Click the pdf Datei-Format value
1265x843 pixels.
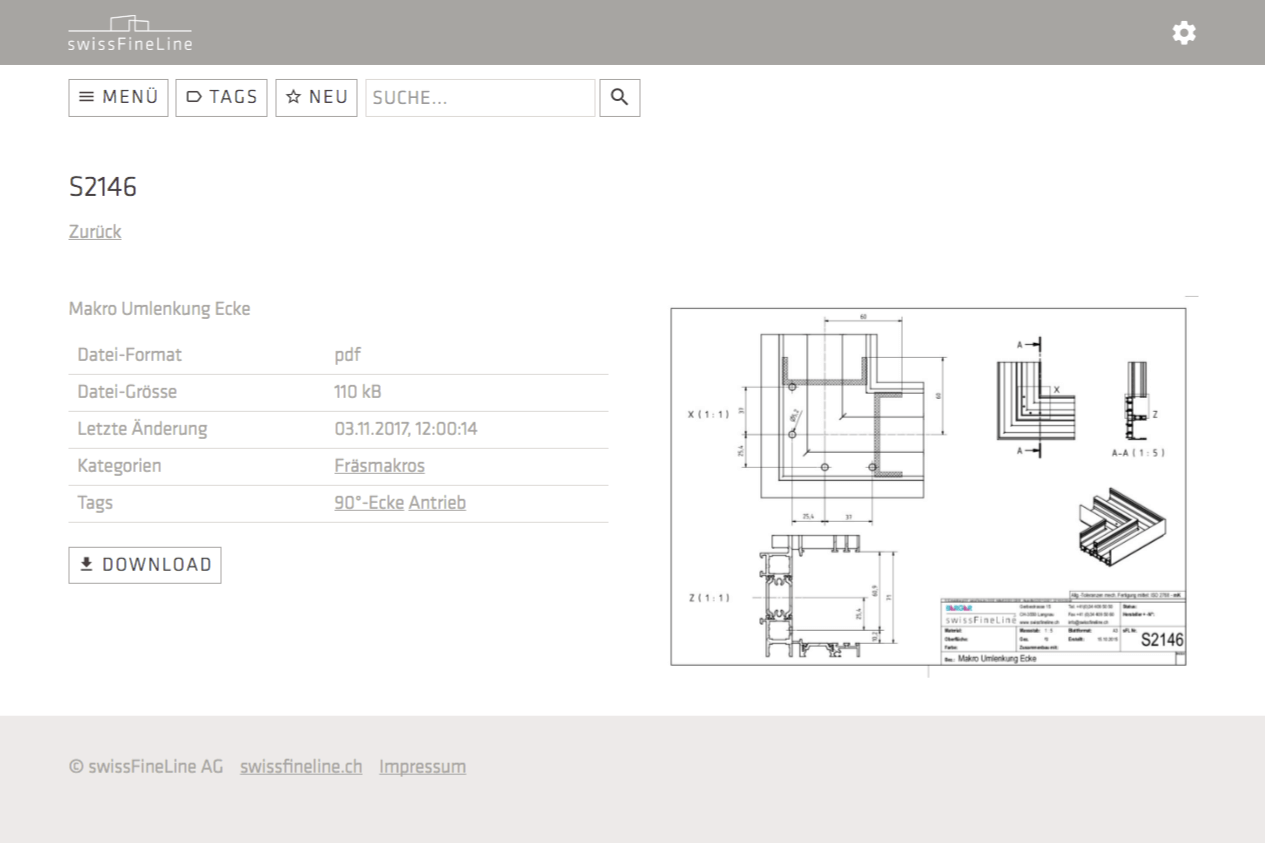(347, 355)
